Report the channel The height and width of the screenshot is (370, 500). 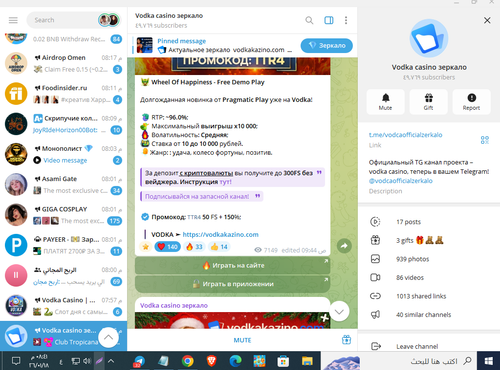471,102
